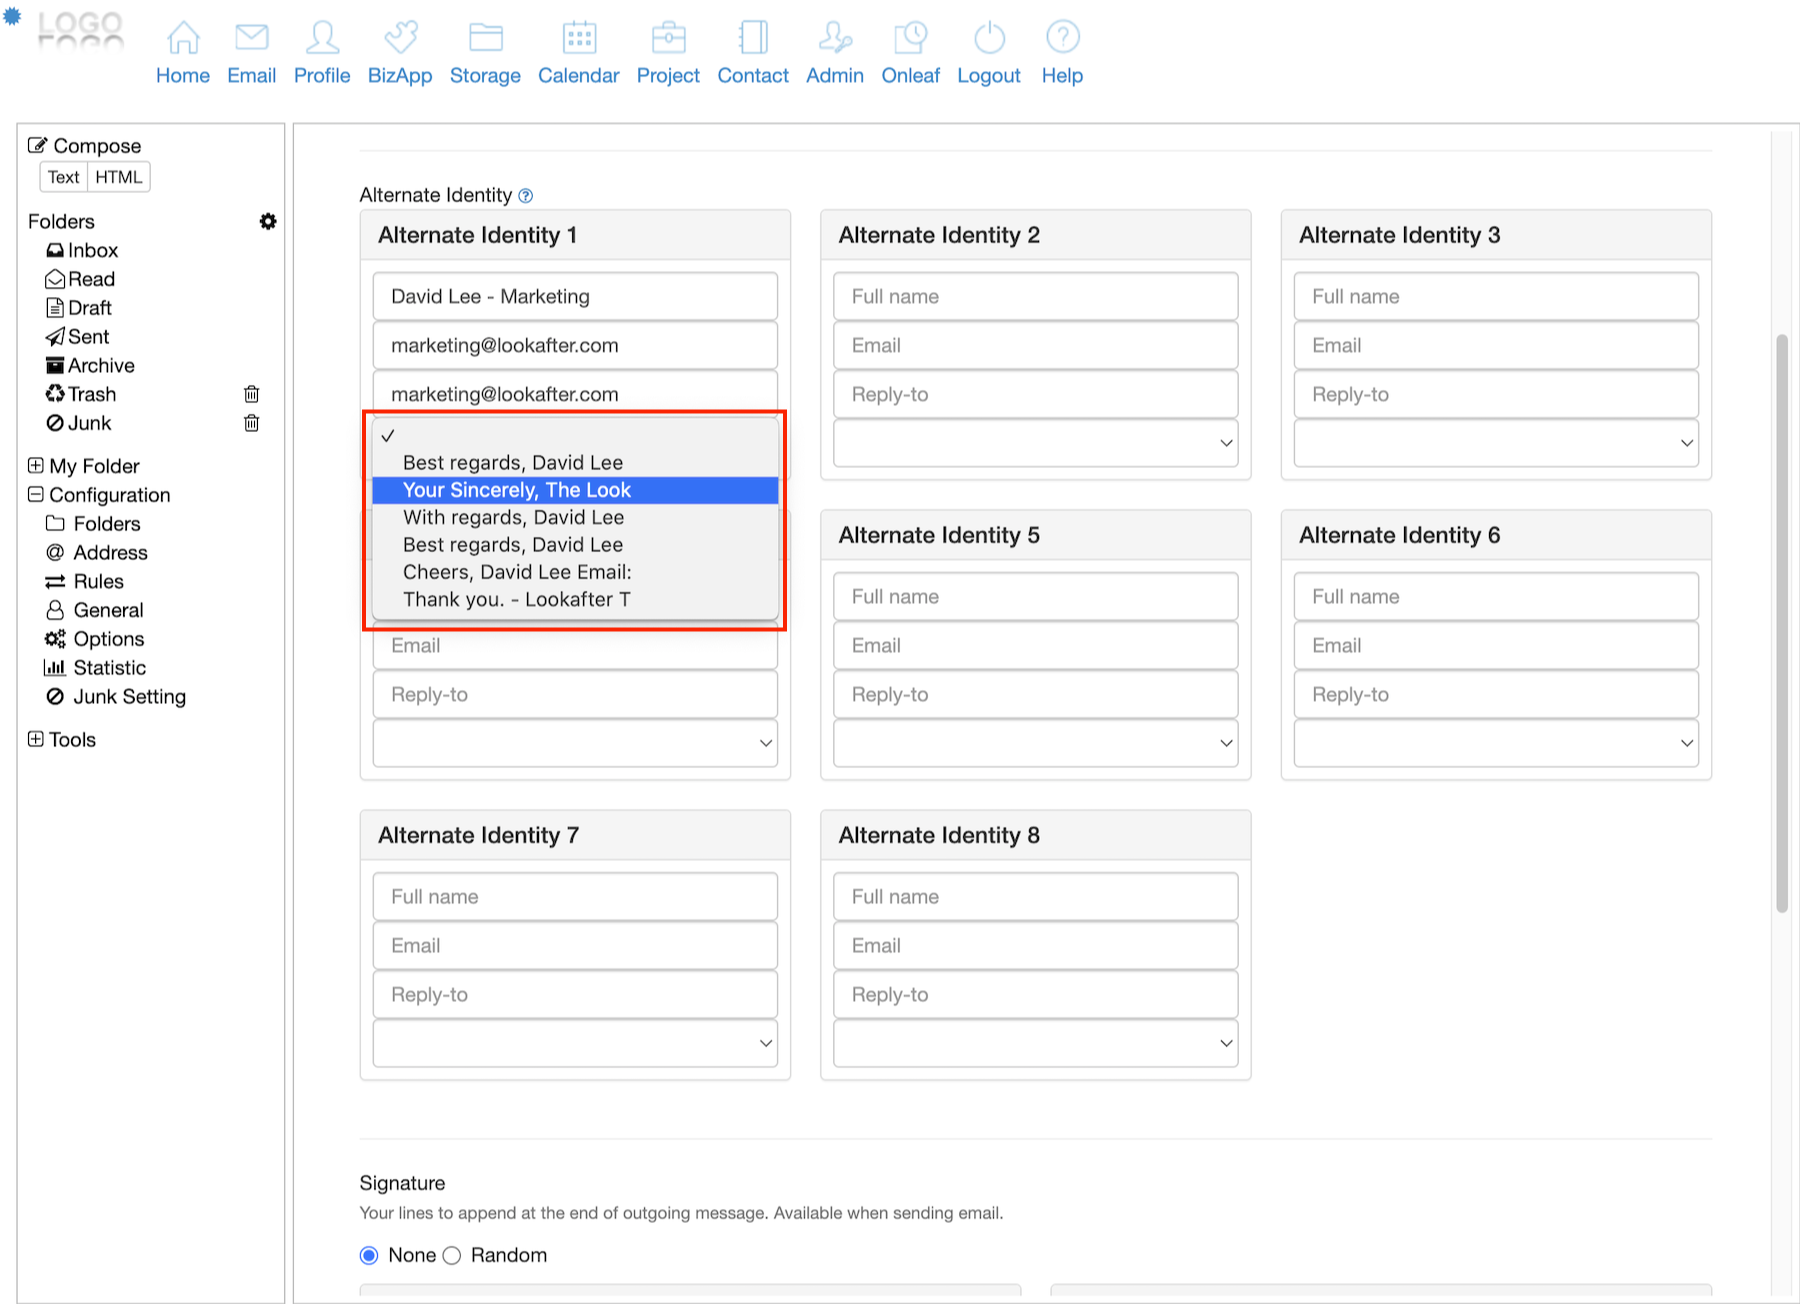
Task: Expand the My Folder tree
Action: 36,465
